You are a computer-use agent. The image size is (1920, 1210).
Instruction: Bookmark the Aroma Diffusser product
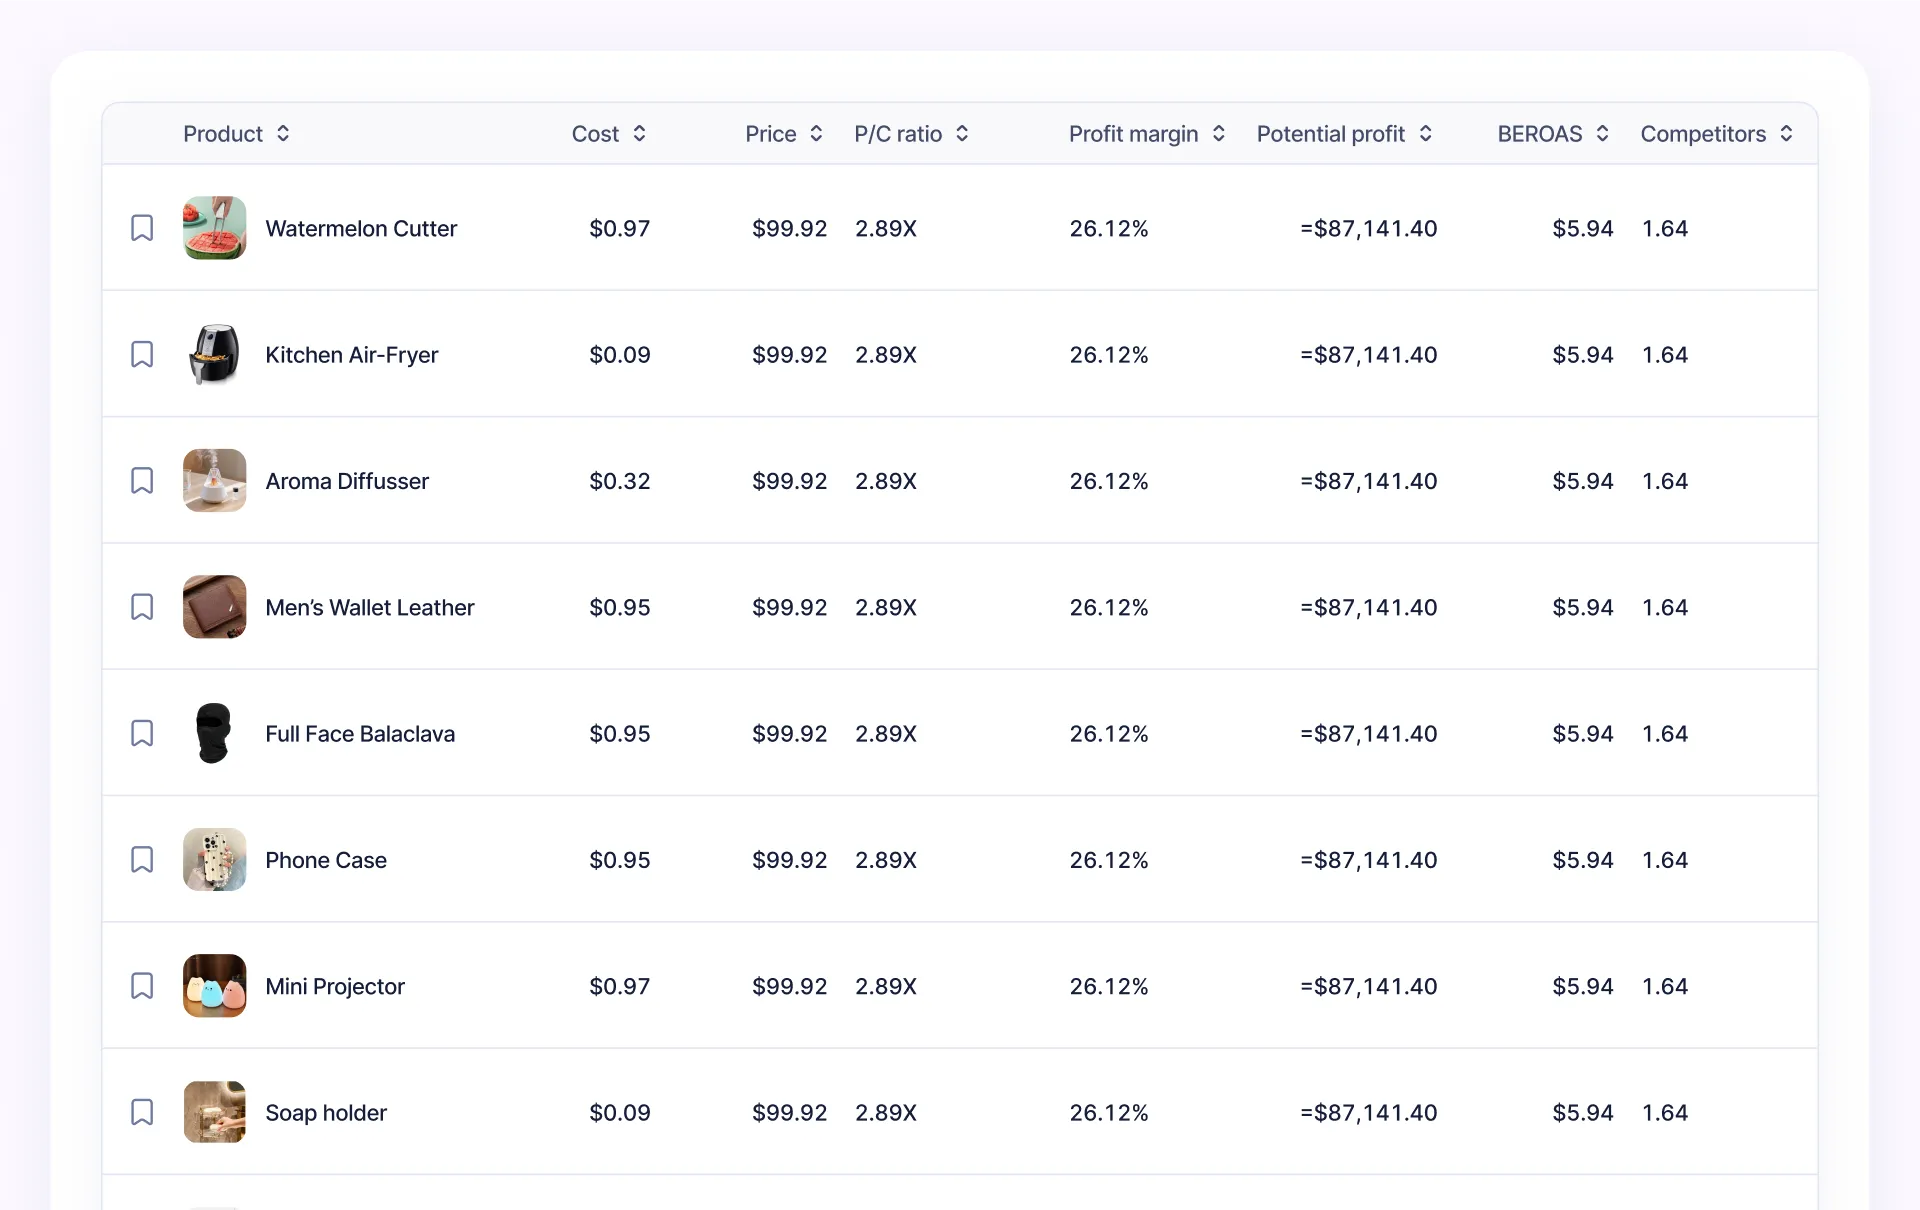[142, 481]
